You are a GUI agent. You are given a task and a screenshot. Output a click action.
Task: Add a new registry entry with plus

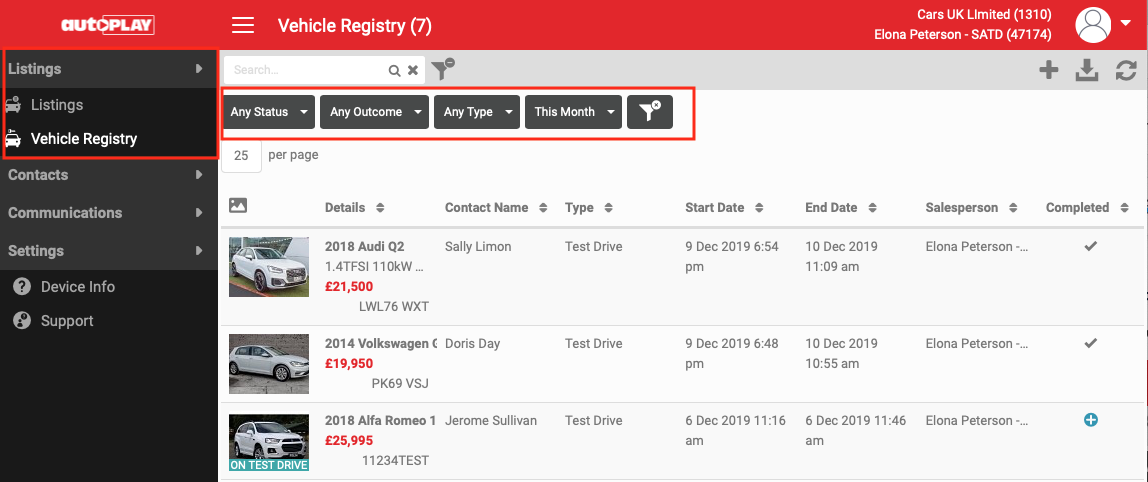pyautogui.click(x=1048, y=70)
